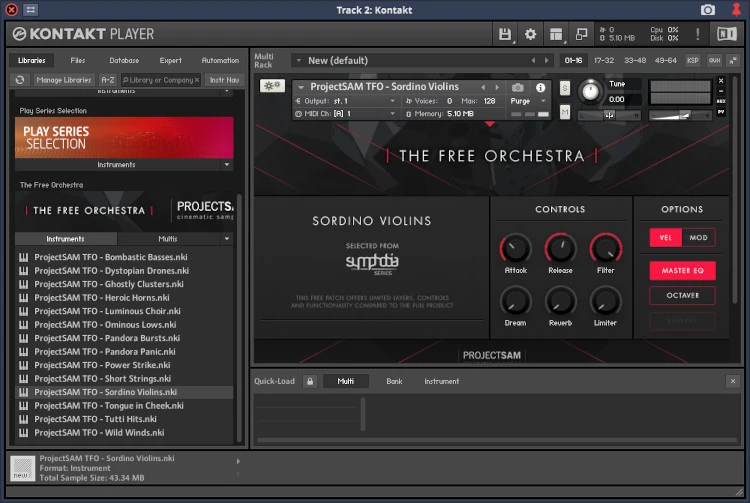This screenshot has height=503, width=750.
Task: Expand info pane arrow
Action: click(238, 461)
